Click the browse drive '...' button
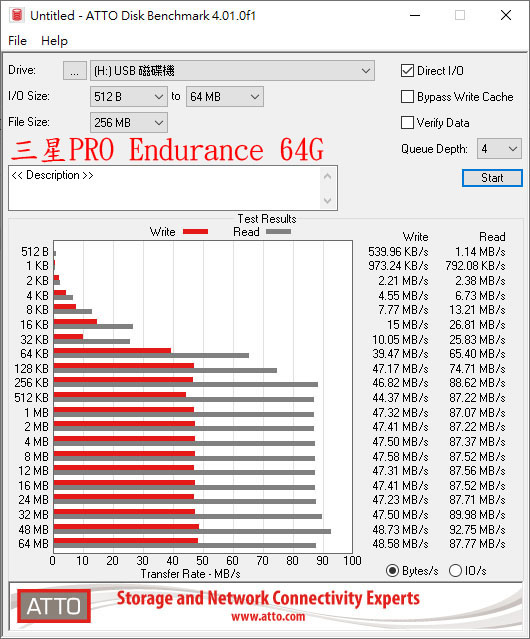The height and width of the screenshot is (639, 530). tap(75, 71)
